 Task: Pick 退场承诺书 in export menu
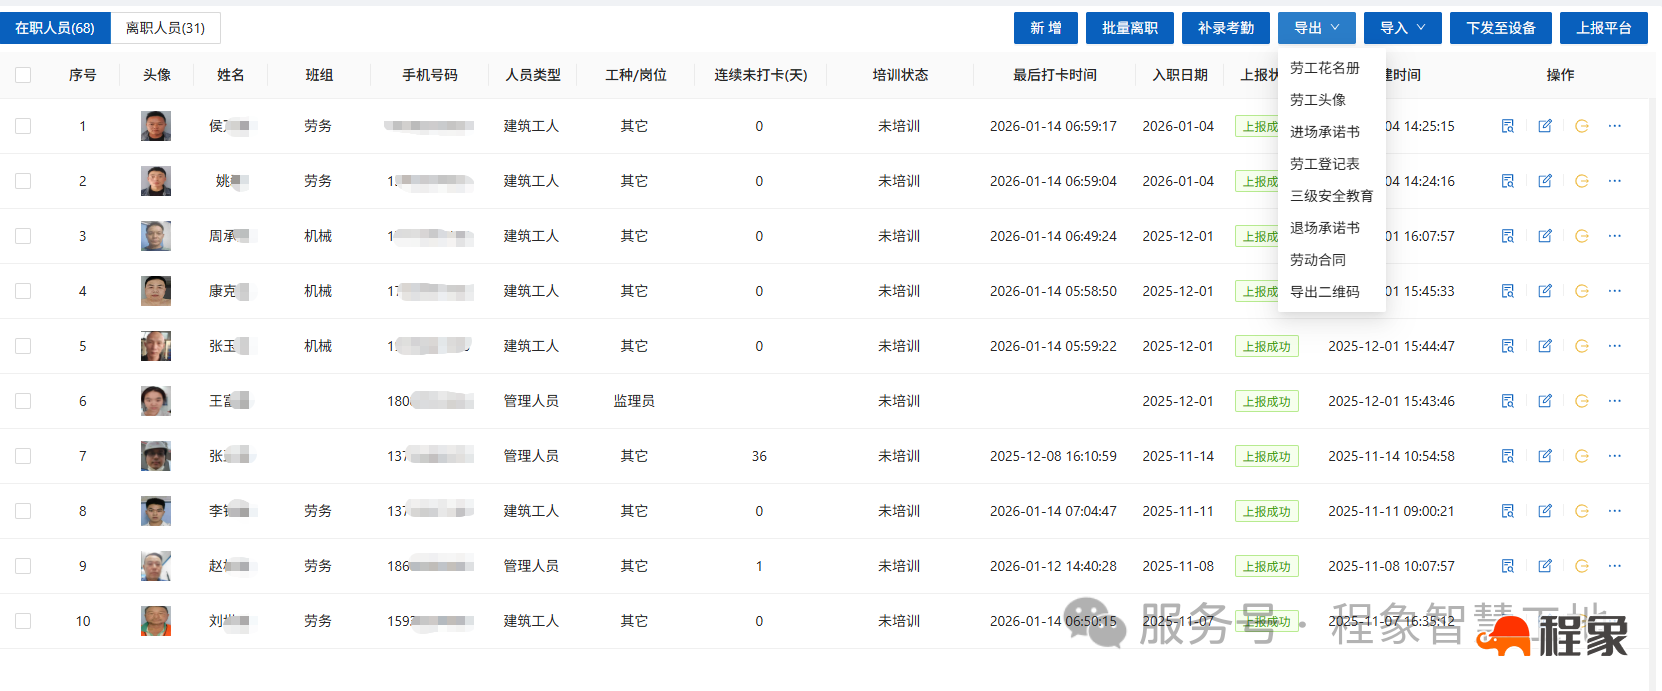pyautogui.click(x=1324, y=228)
